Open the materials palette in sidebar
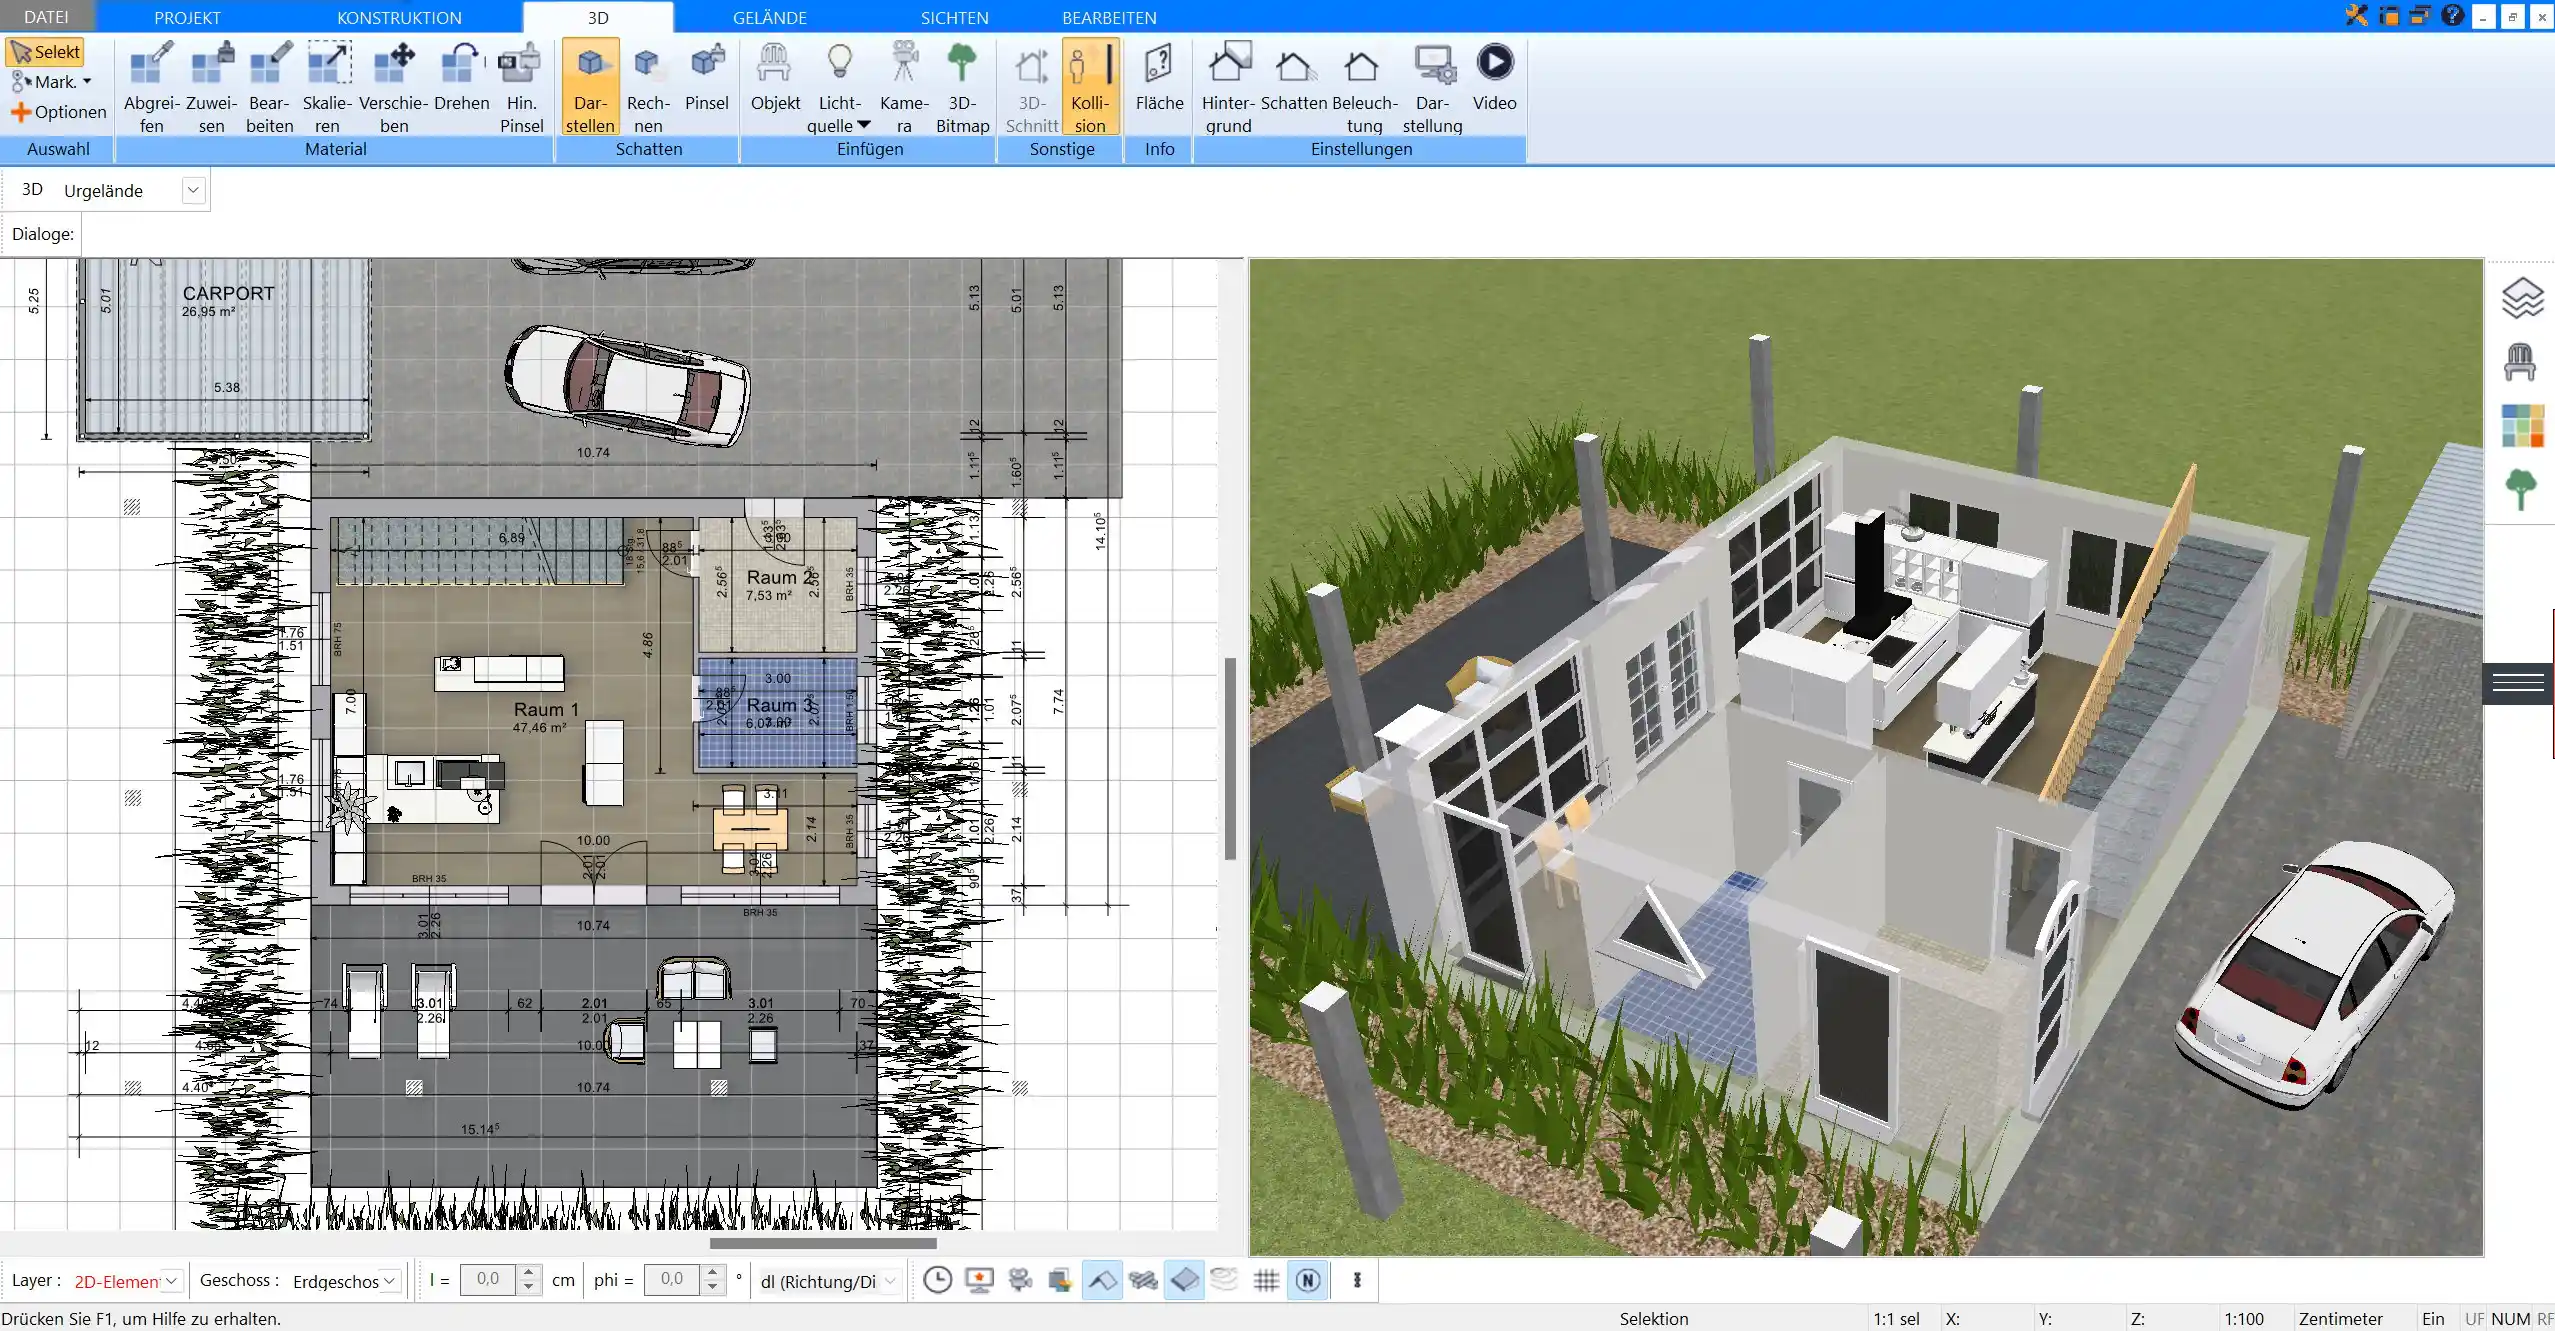2555x1331 pixels. (2522, 426)
